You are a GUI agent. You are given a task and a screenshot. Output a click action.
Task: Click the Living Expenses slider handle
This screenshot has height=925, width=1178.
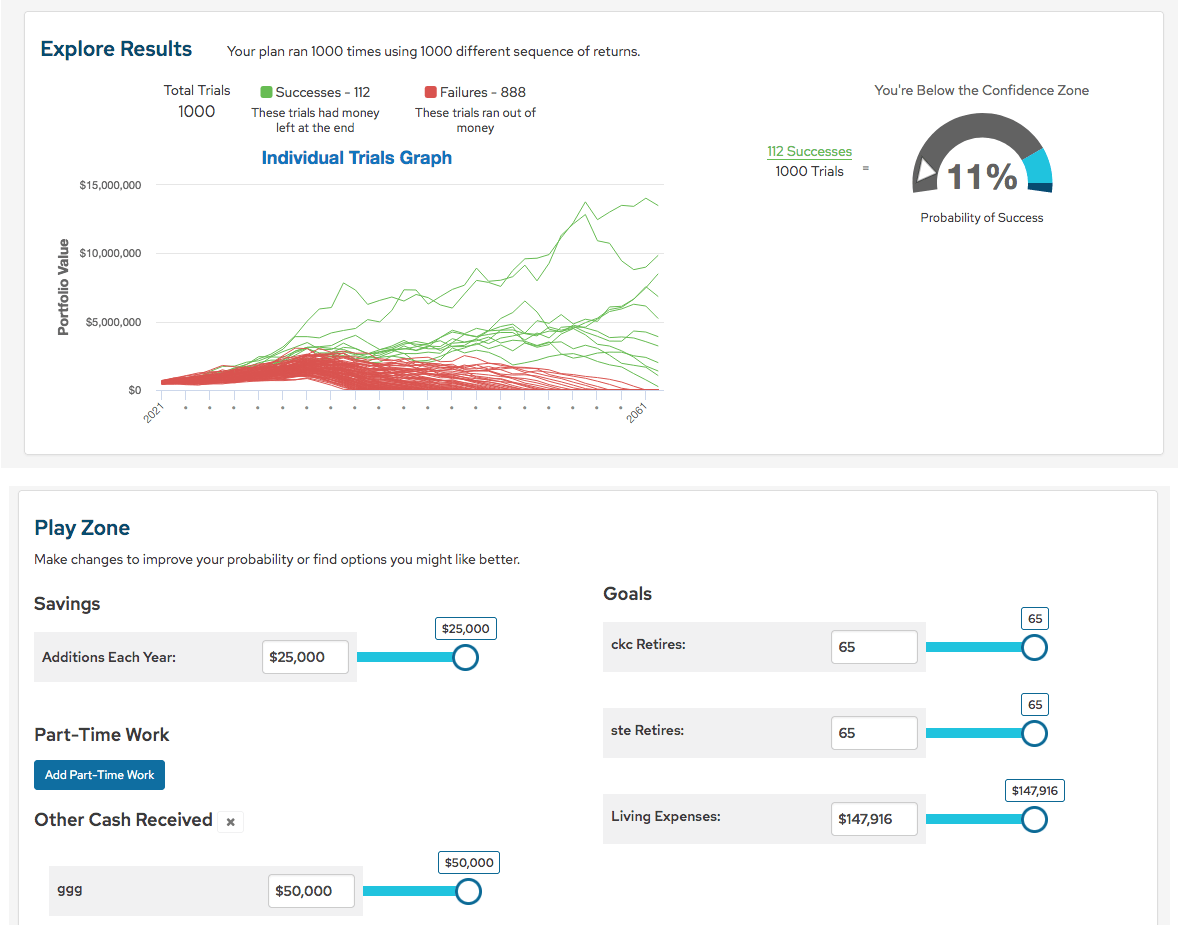click(1033, 819)
